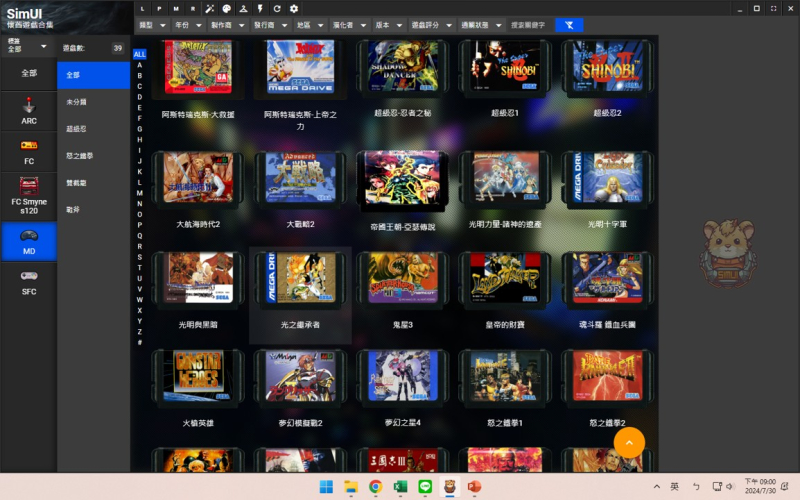Click the lightning bolt icon

tap(260, 9)
